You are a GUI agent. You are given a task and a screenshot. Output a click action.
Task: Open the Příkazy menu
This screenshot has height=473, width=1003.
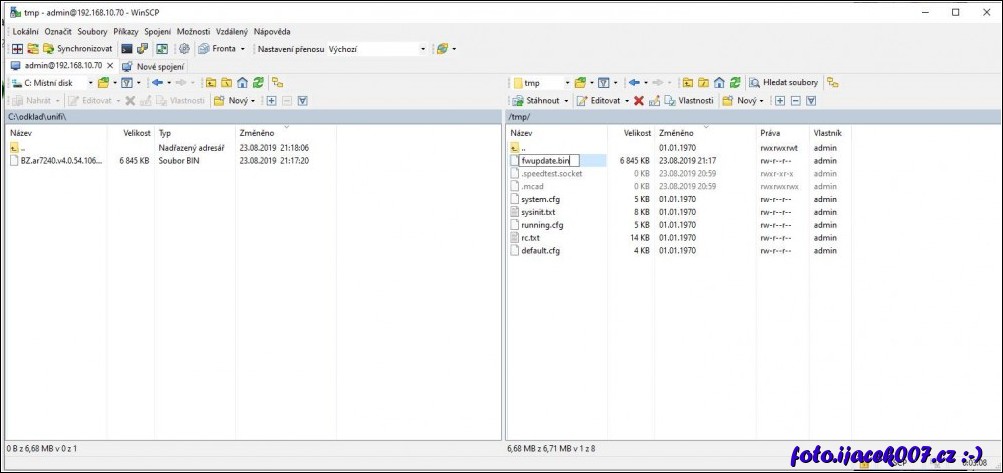coord(125,31)
